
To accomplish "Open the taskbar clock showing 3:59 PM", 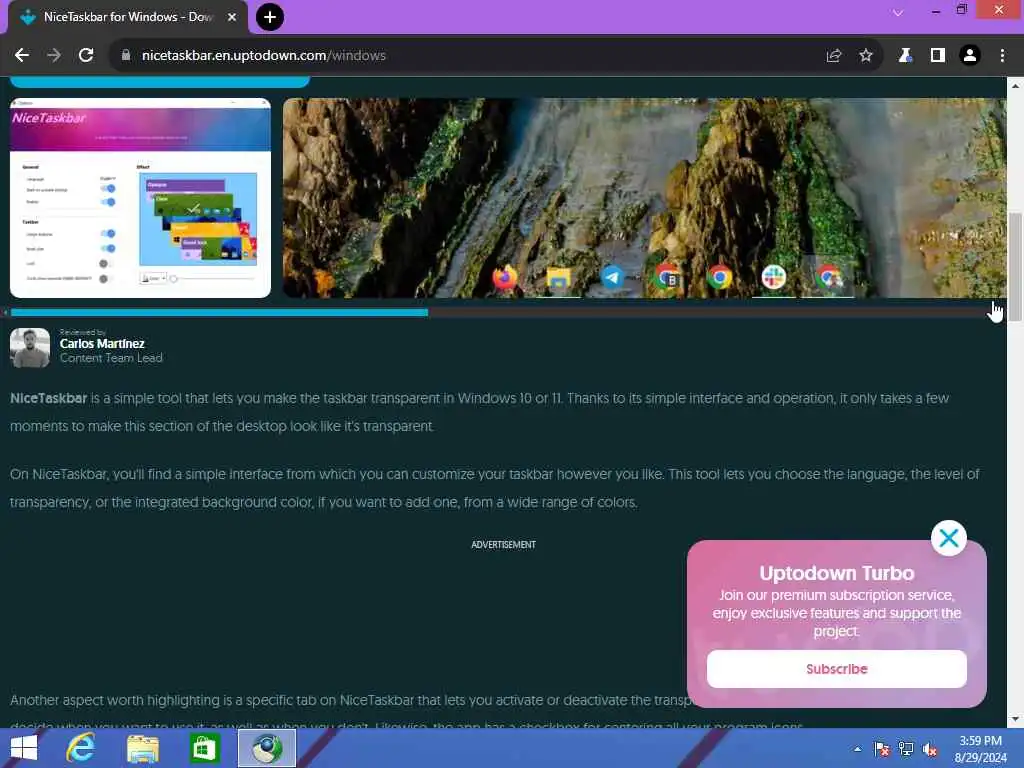I will pyautogui.click(x=980, y=749).
